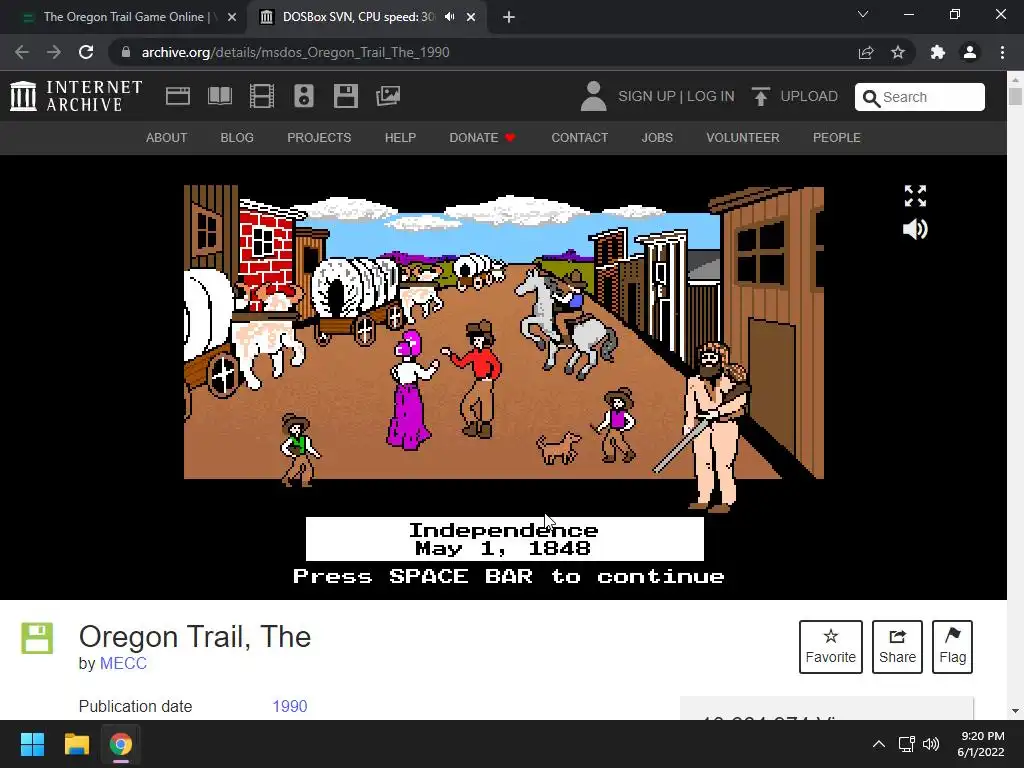Open the system volume tray icon

(x=931, y=744)
